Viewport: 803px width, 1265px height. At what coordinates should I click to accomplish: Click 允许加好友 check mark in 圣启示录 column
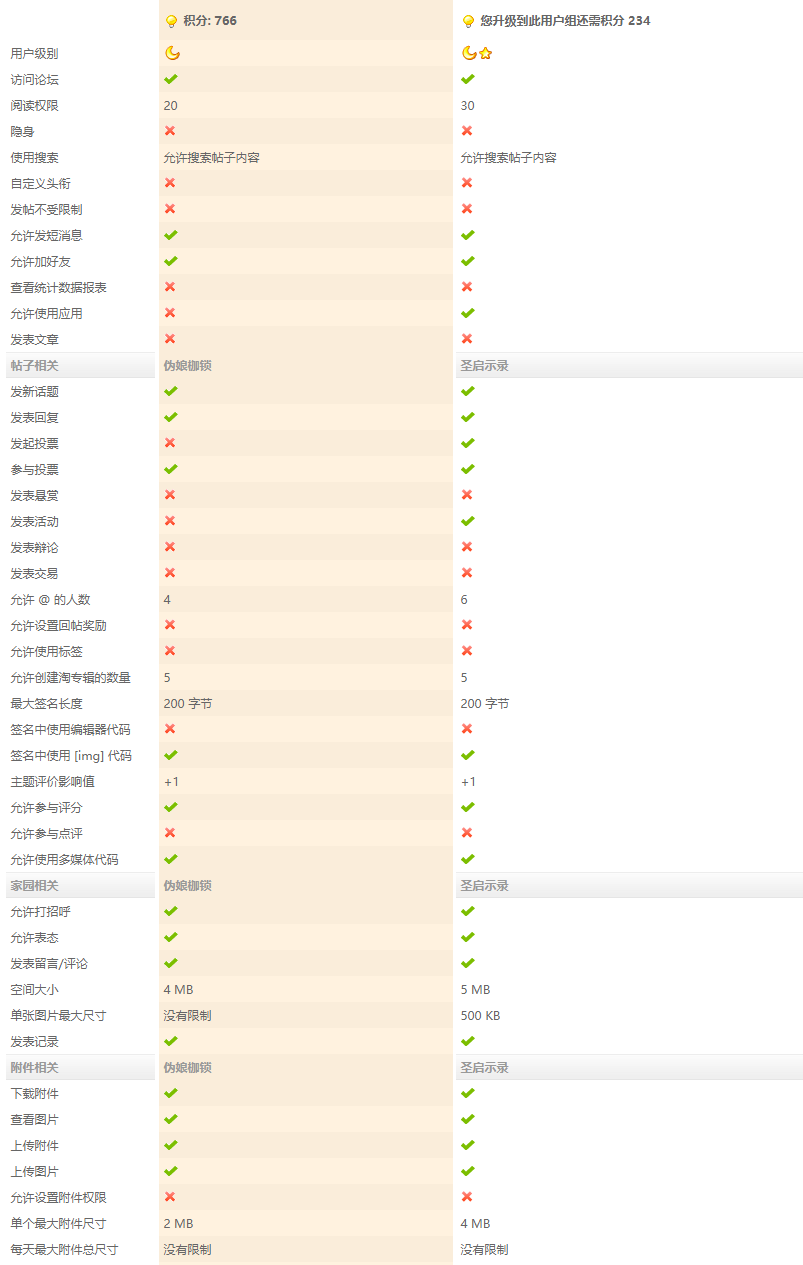tap(468, 261)
